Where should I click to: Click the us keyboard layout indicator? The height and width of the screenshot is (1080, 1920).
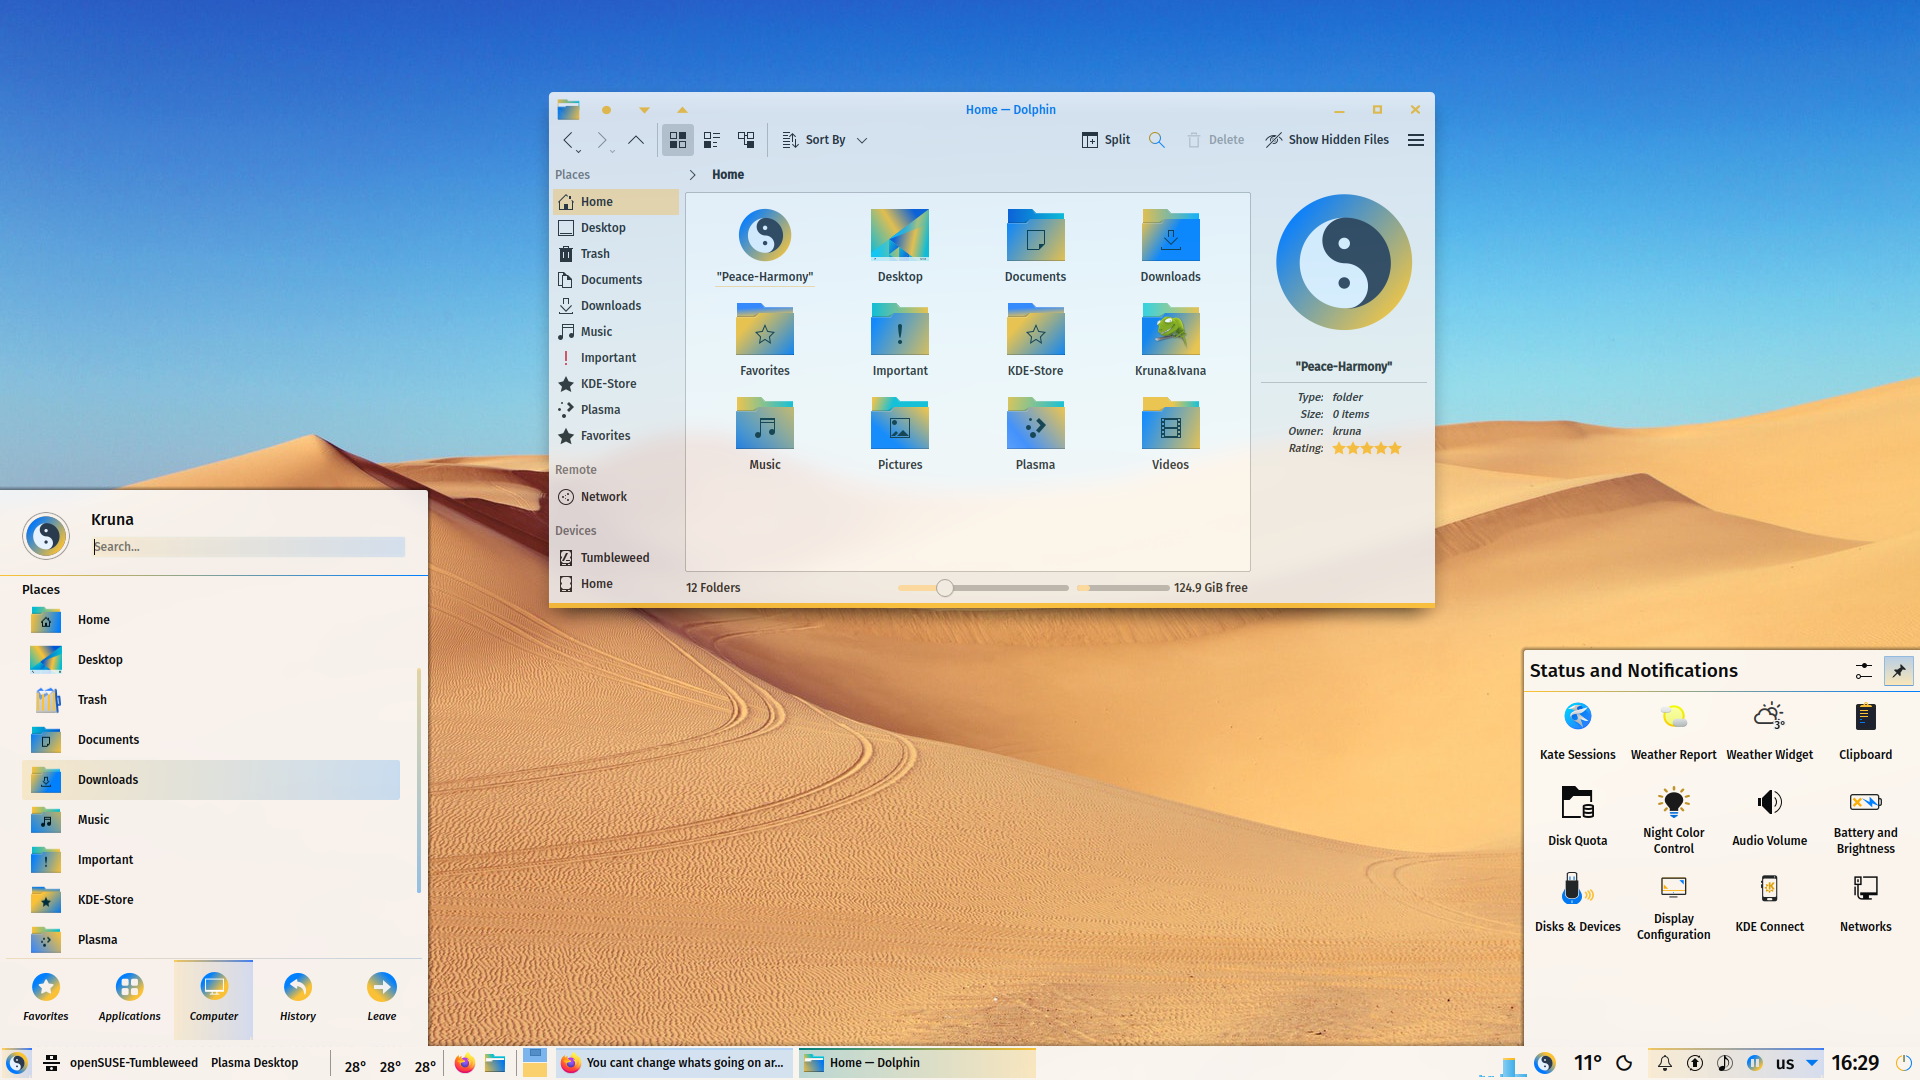click(1785, 1063)
